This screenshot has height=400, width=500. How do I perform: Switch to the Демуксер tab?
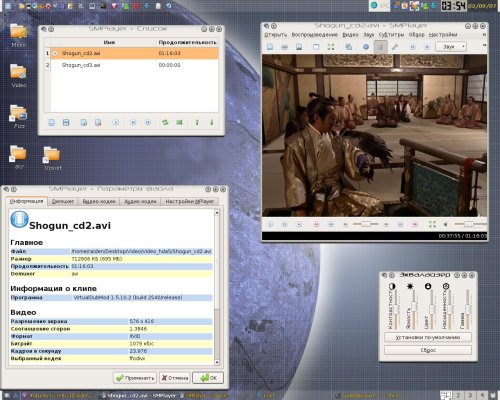coord(63,201)
